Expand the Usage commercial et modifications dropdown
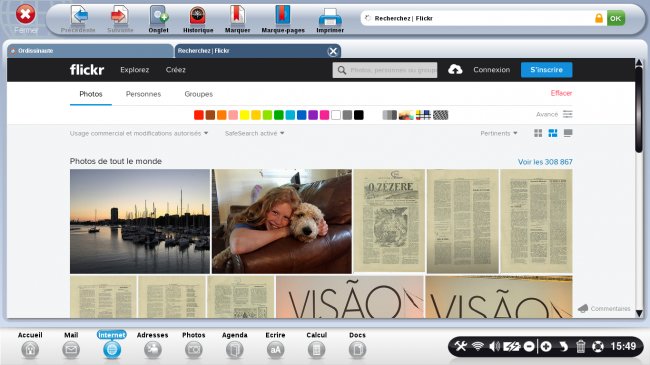Image resolution: width=650 pixels, height=365 pixels. pyautogui.click(x=139, y=133)
